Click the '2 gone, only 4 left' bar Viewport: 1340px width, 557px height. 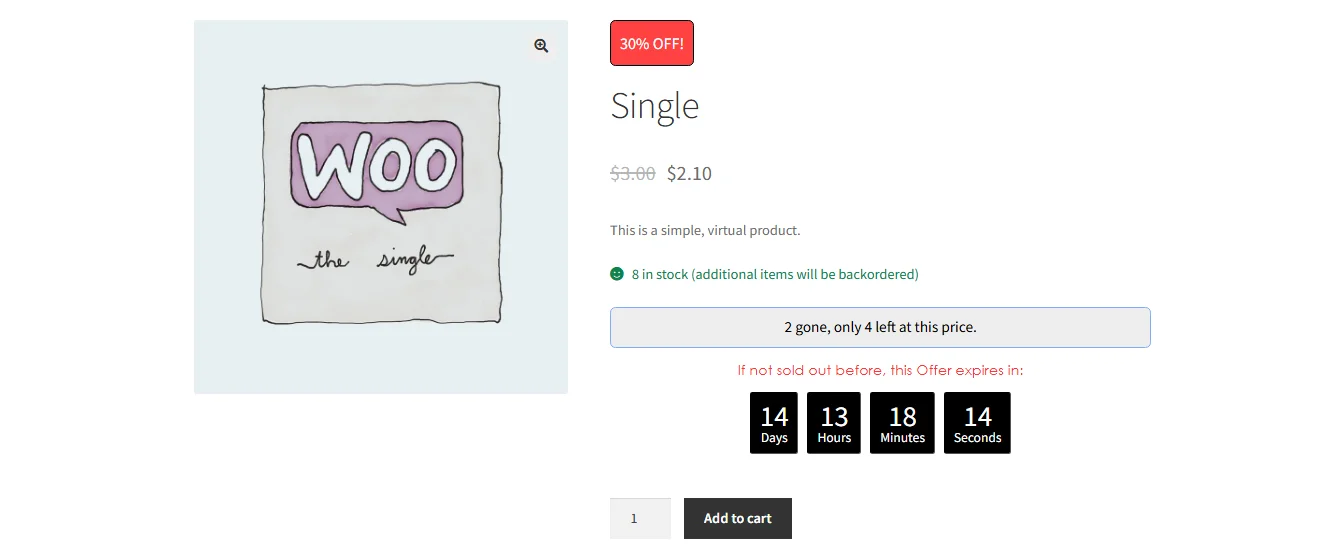pos(880,327)
